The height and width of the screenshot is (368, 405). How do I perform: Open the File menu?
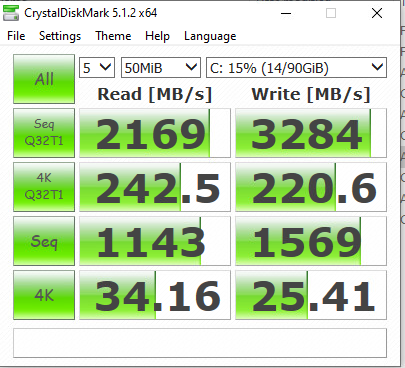click(x=16, y=36)
